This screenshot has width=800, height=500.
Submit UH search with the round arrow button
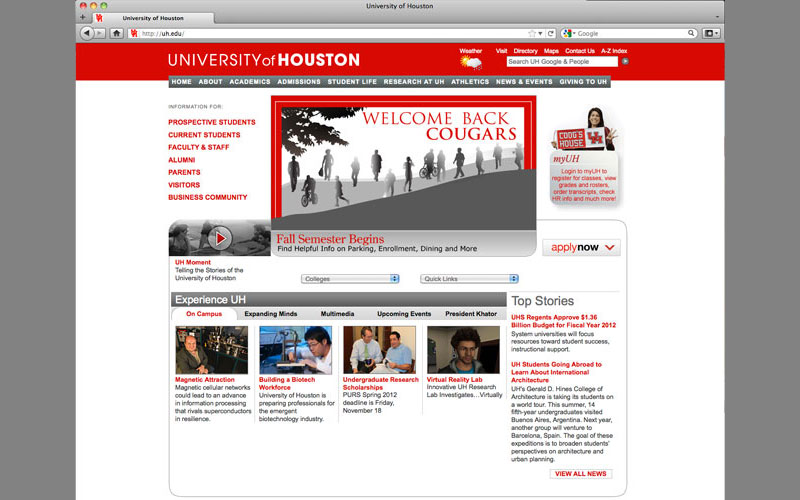coord(625,61)
